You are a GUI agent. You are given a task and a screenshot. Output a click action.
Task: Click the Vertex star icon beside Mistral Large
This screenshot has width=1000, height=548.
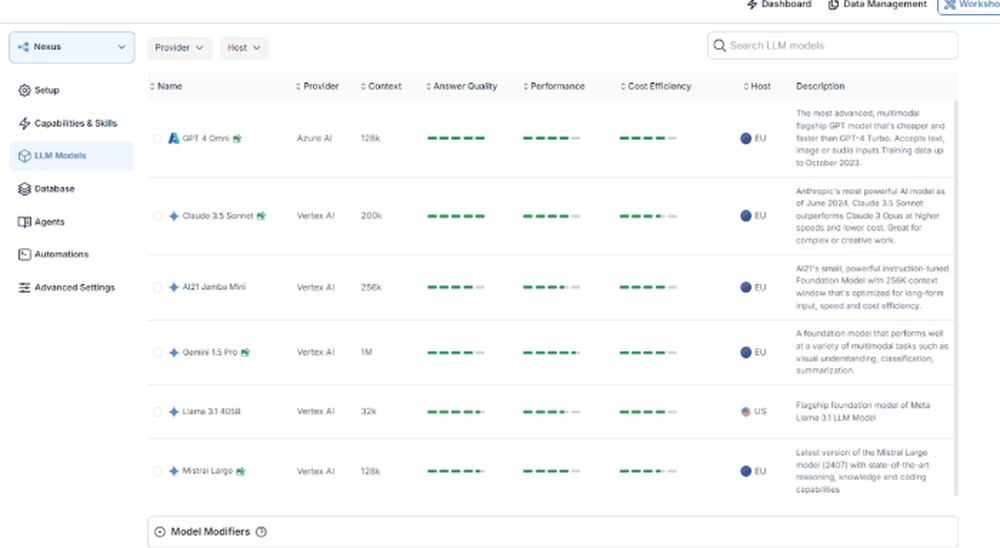(x=173, y=471)
